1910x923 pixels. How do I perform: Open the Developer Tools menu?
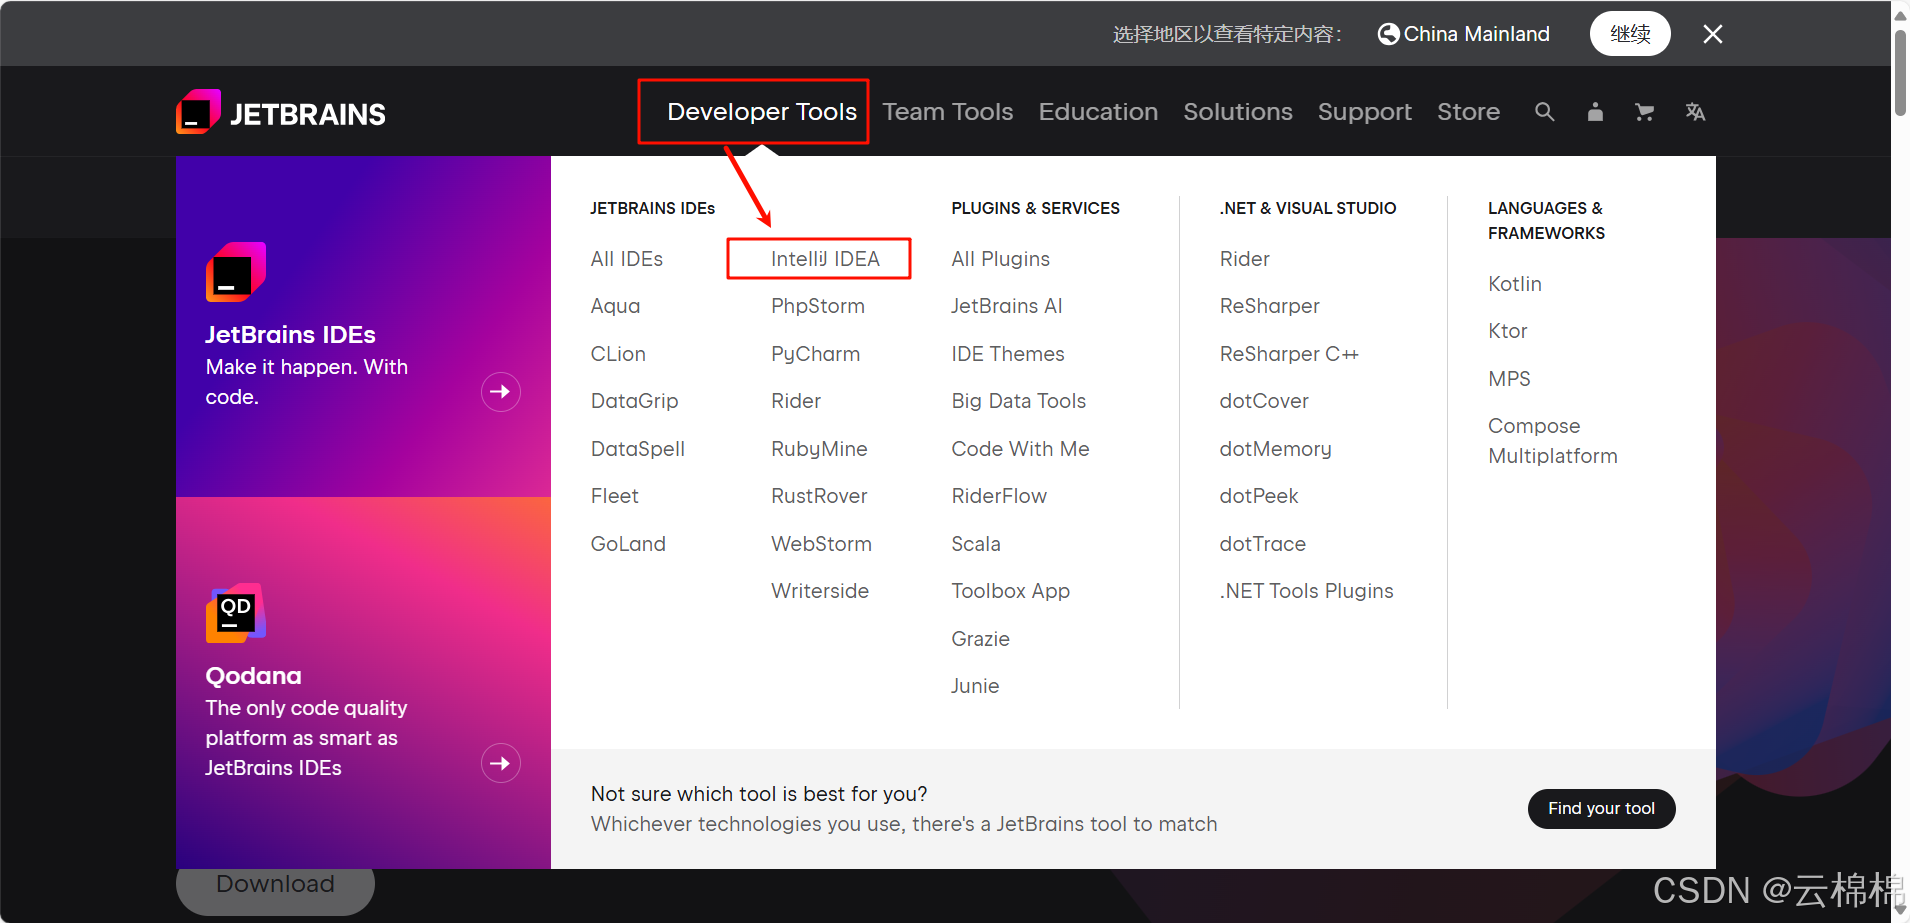point(762,112)
